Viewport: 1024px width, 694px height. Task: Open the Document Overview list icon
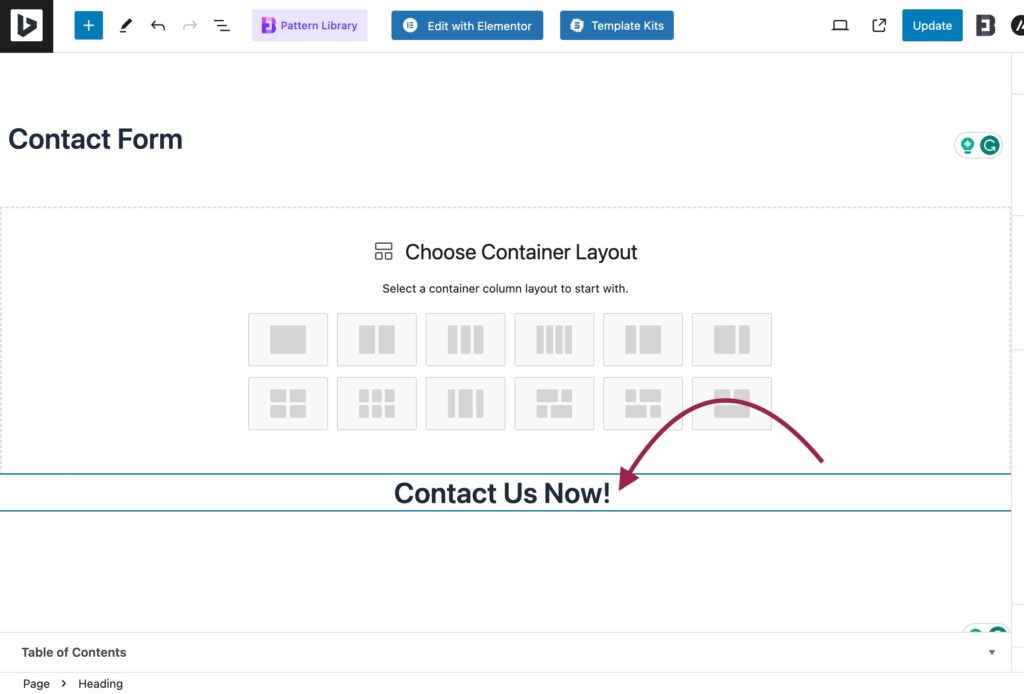point(222,25)
